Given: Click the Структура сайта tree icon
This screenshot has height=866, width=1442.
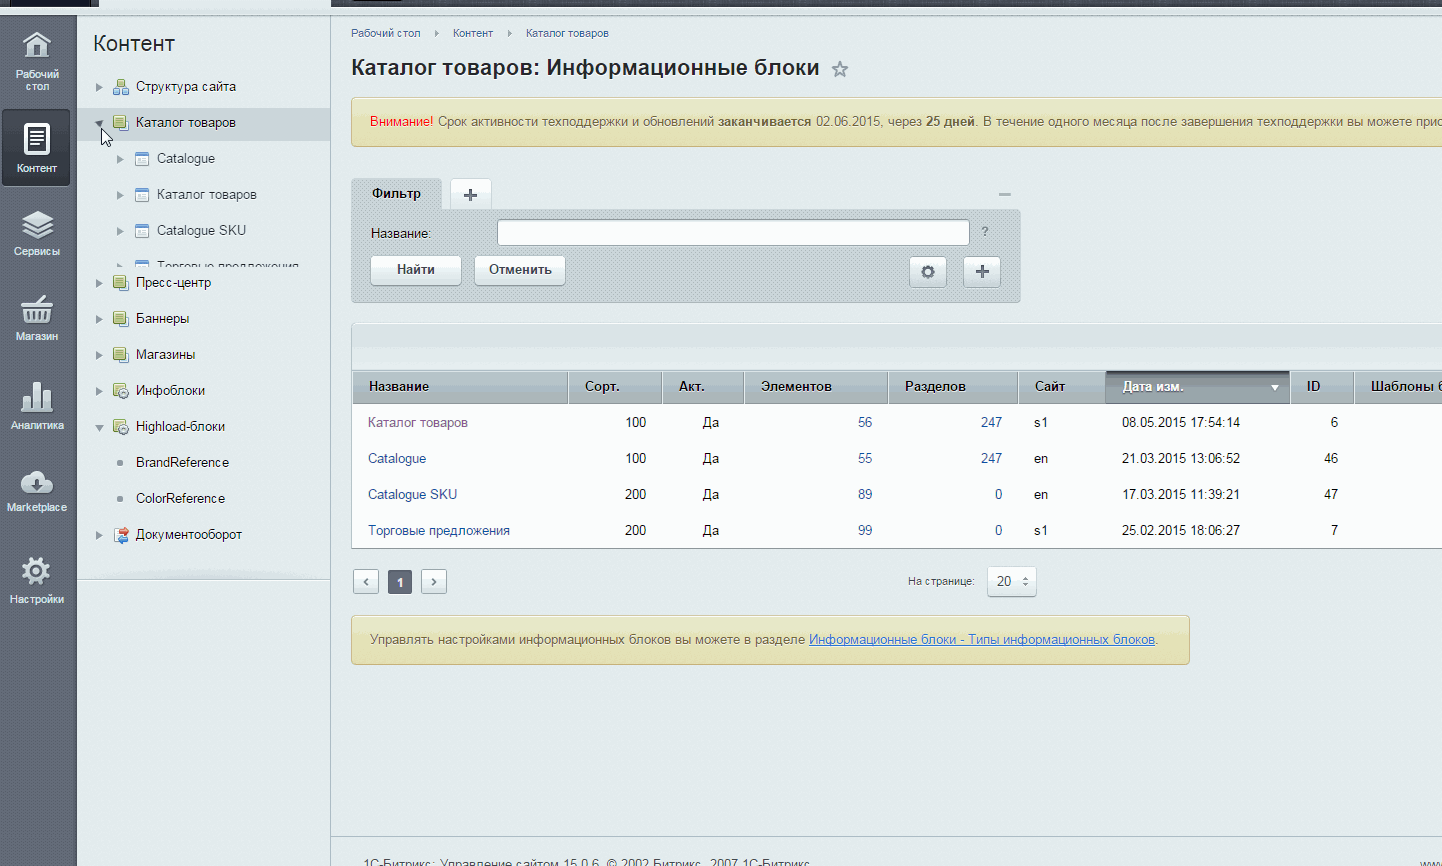Looking at the screenshot, I should (121, 87).
